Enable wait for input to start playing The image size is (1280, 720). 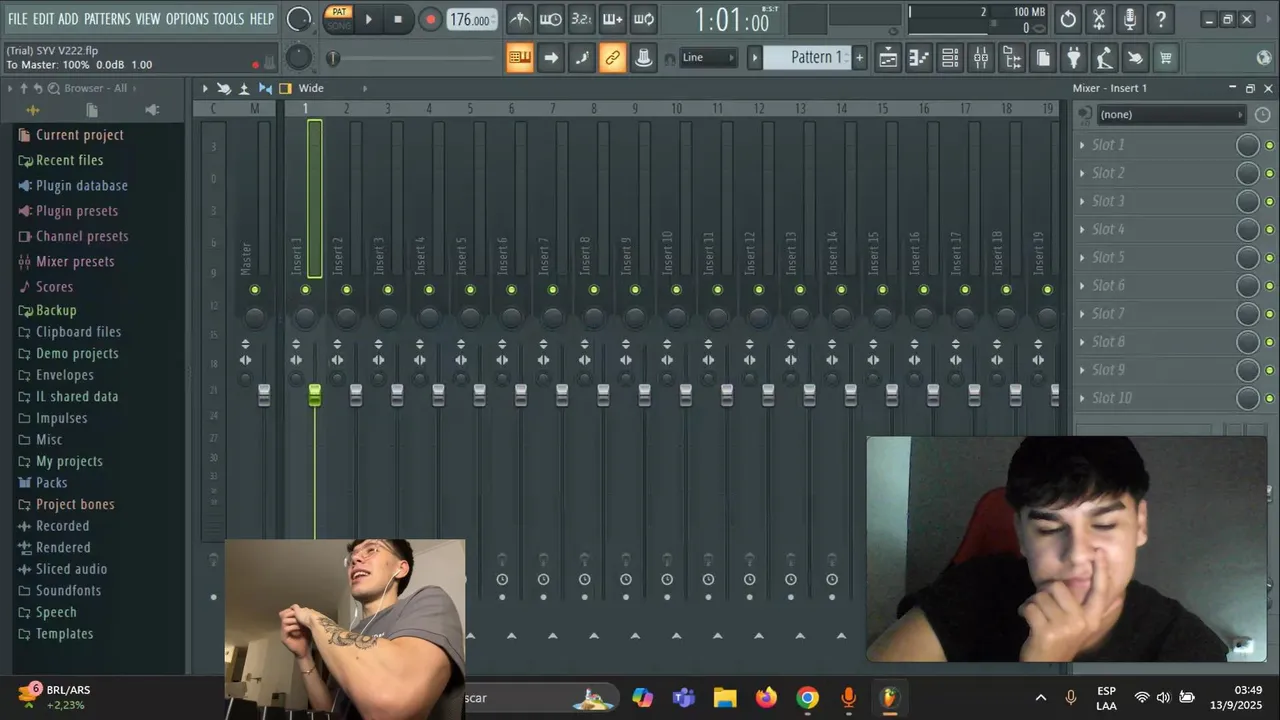(550, 19)
